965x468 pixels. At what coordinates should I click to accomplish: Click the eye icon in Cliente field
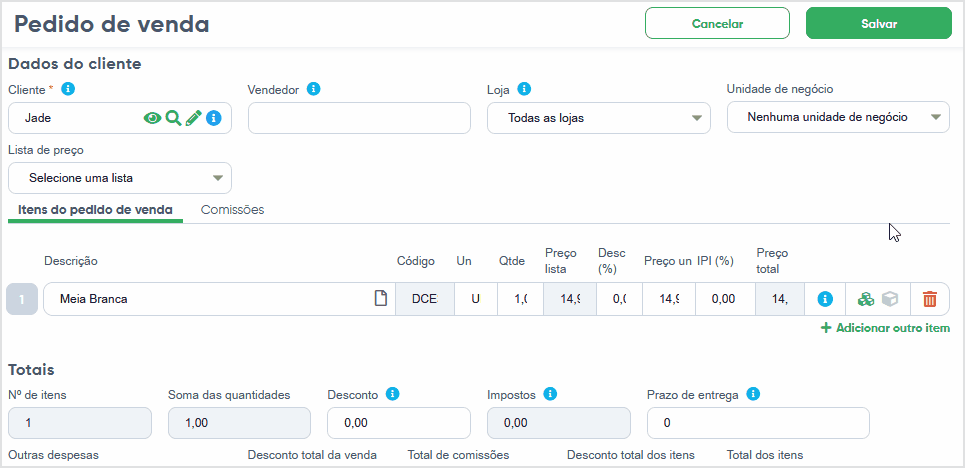(x=152, y=118)
